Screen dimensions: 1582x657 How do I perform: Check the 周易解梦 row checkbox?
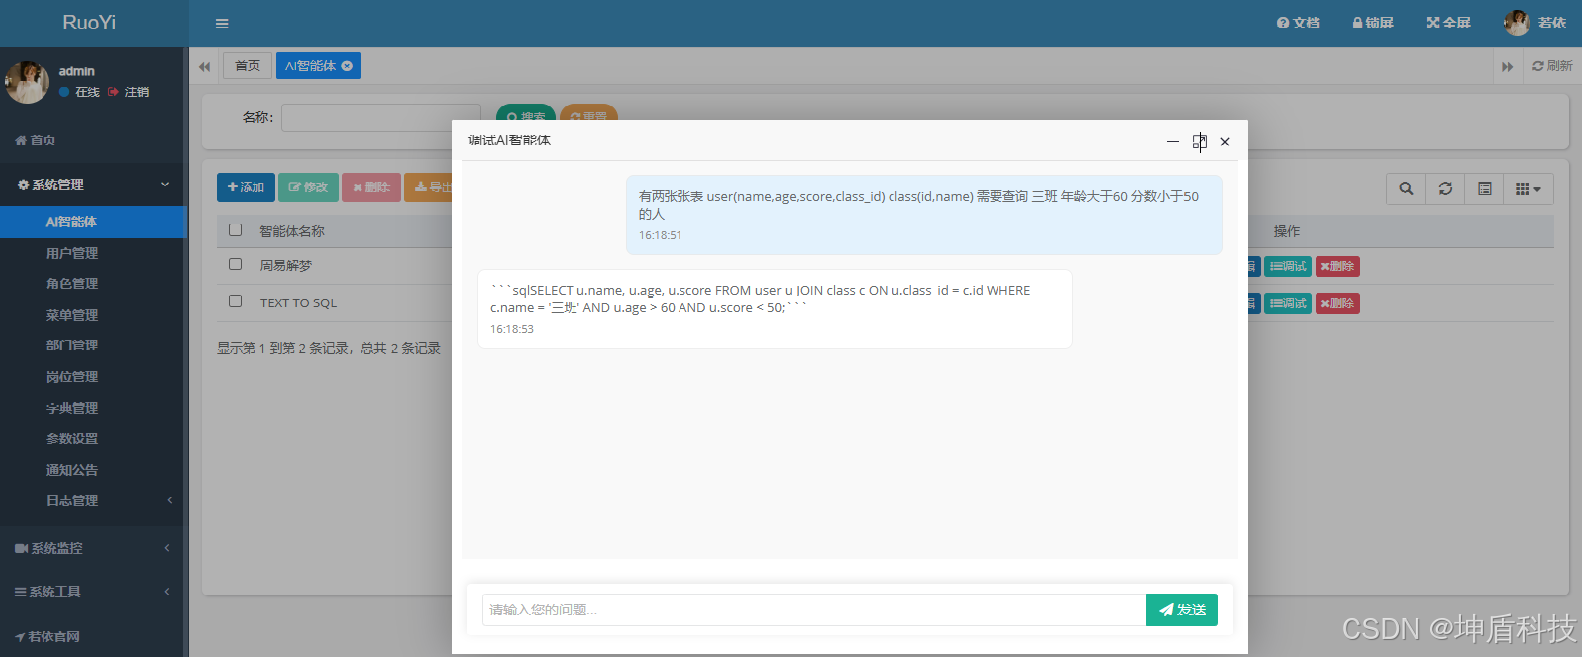[x=236, y=265]
